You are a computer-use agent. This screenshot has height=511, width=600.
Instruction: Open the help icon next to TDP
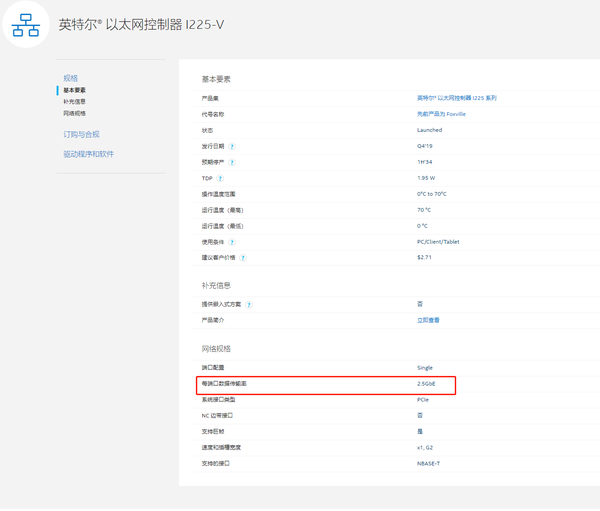(x=220, y=178)
